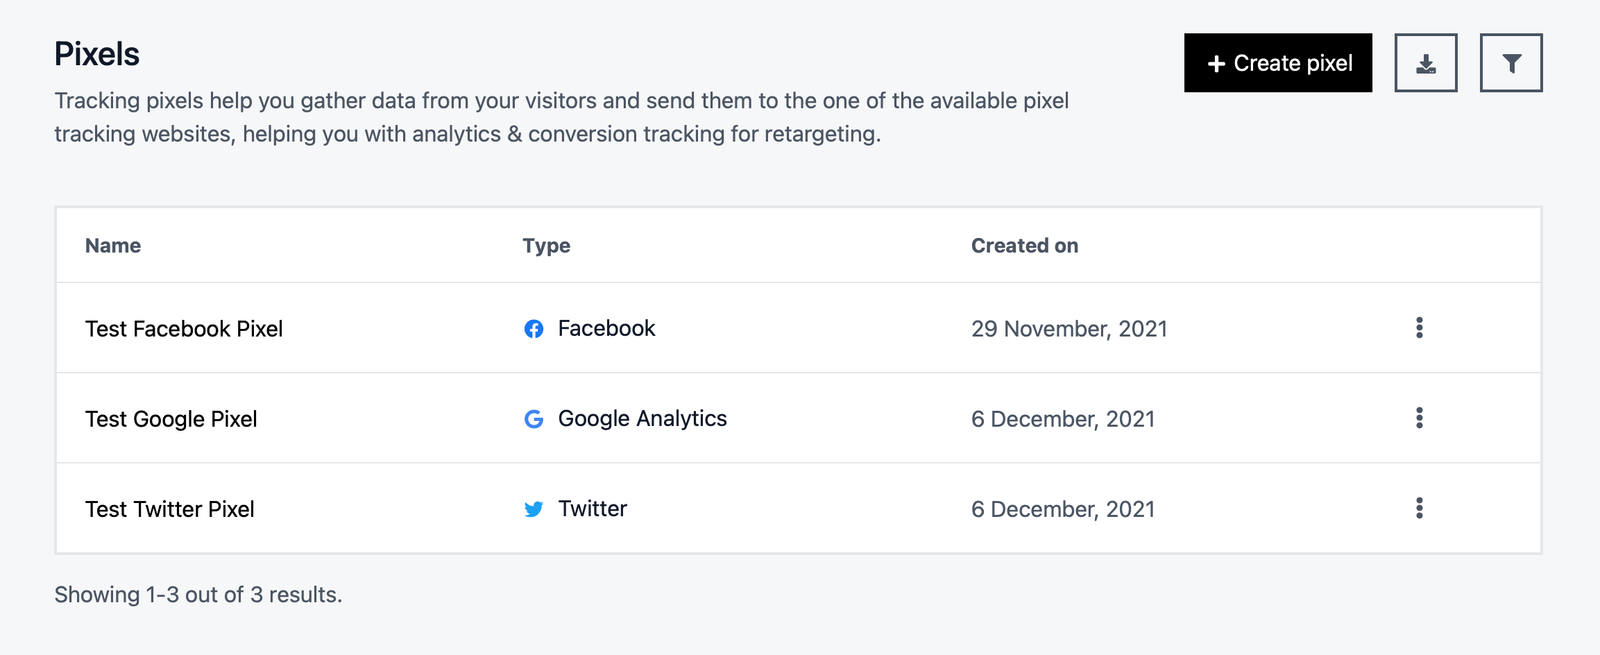Screen dimensions: 1600x655
Task: Click the Google Analytics logo icon
Action: 534,419
